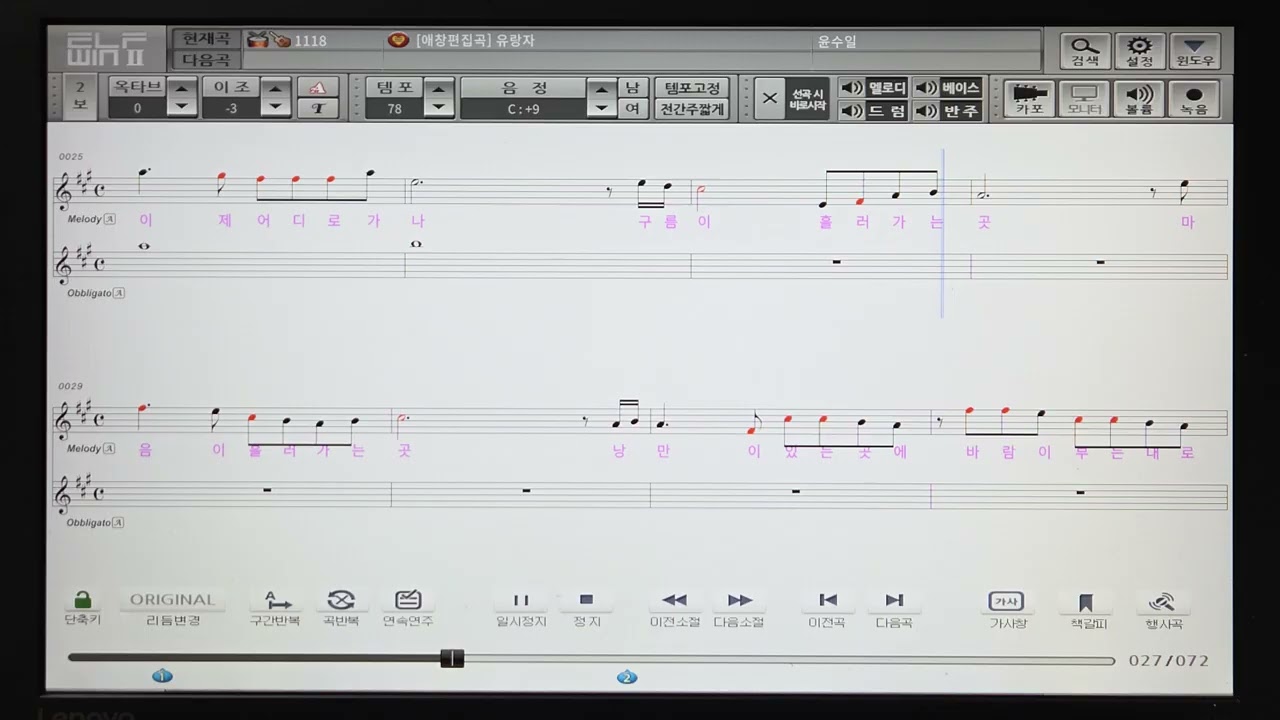The width and height of the screenshot is (1280, 720).
Task: Click the 모니터 monitor icon
Action: point(1085,99)
